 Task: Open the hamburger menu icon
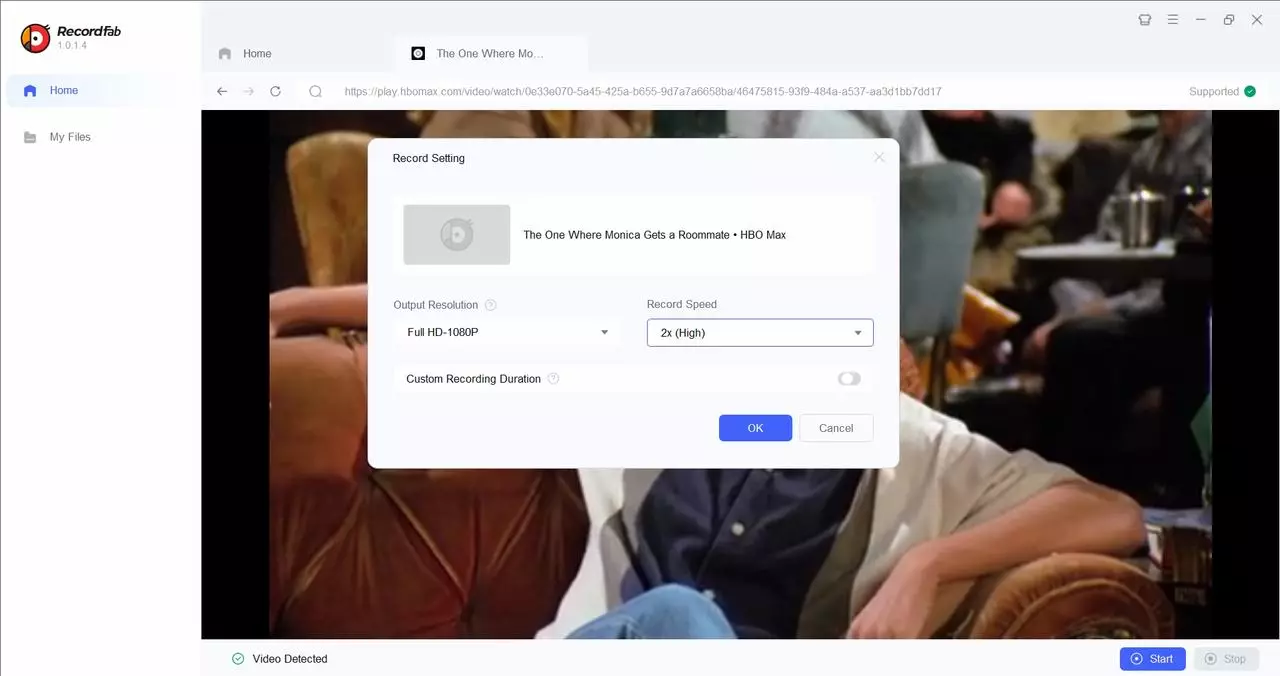pos(1173,19)
